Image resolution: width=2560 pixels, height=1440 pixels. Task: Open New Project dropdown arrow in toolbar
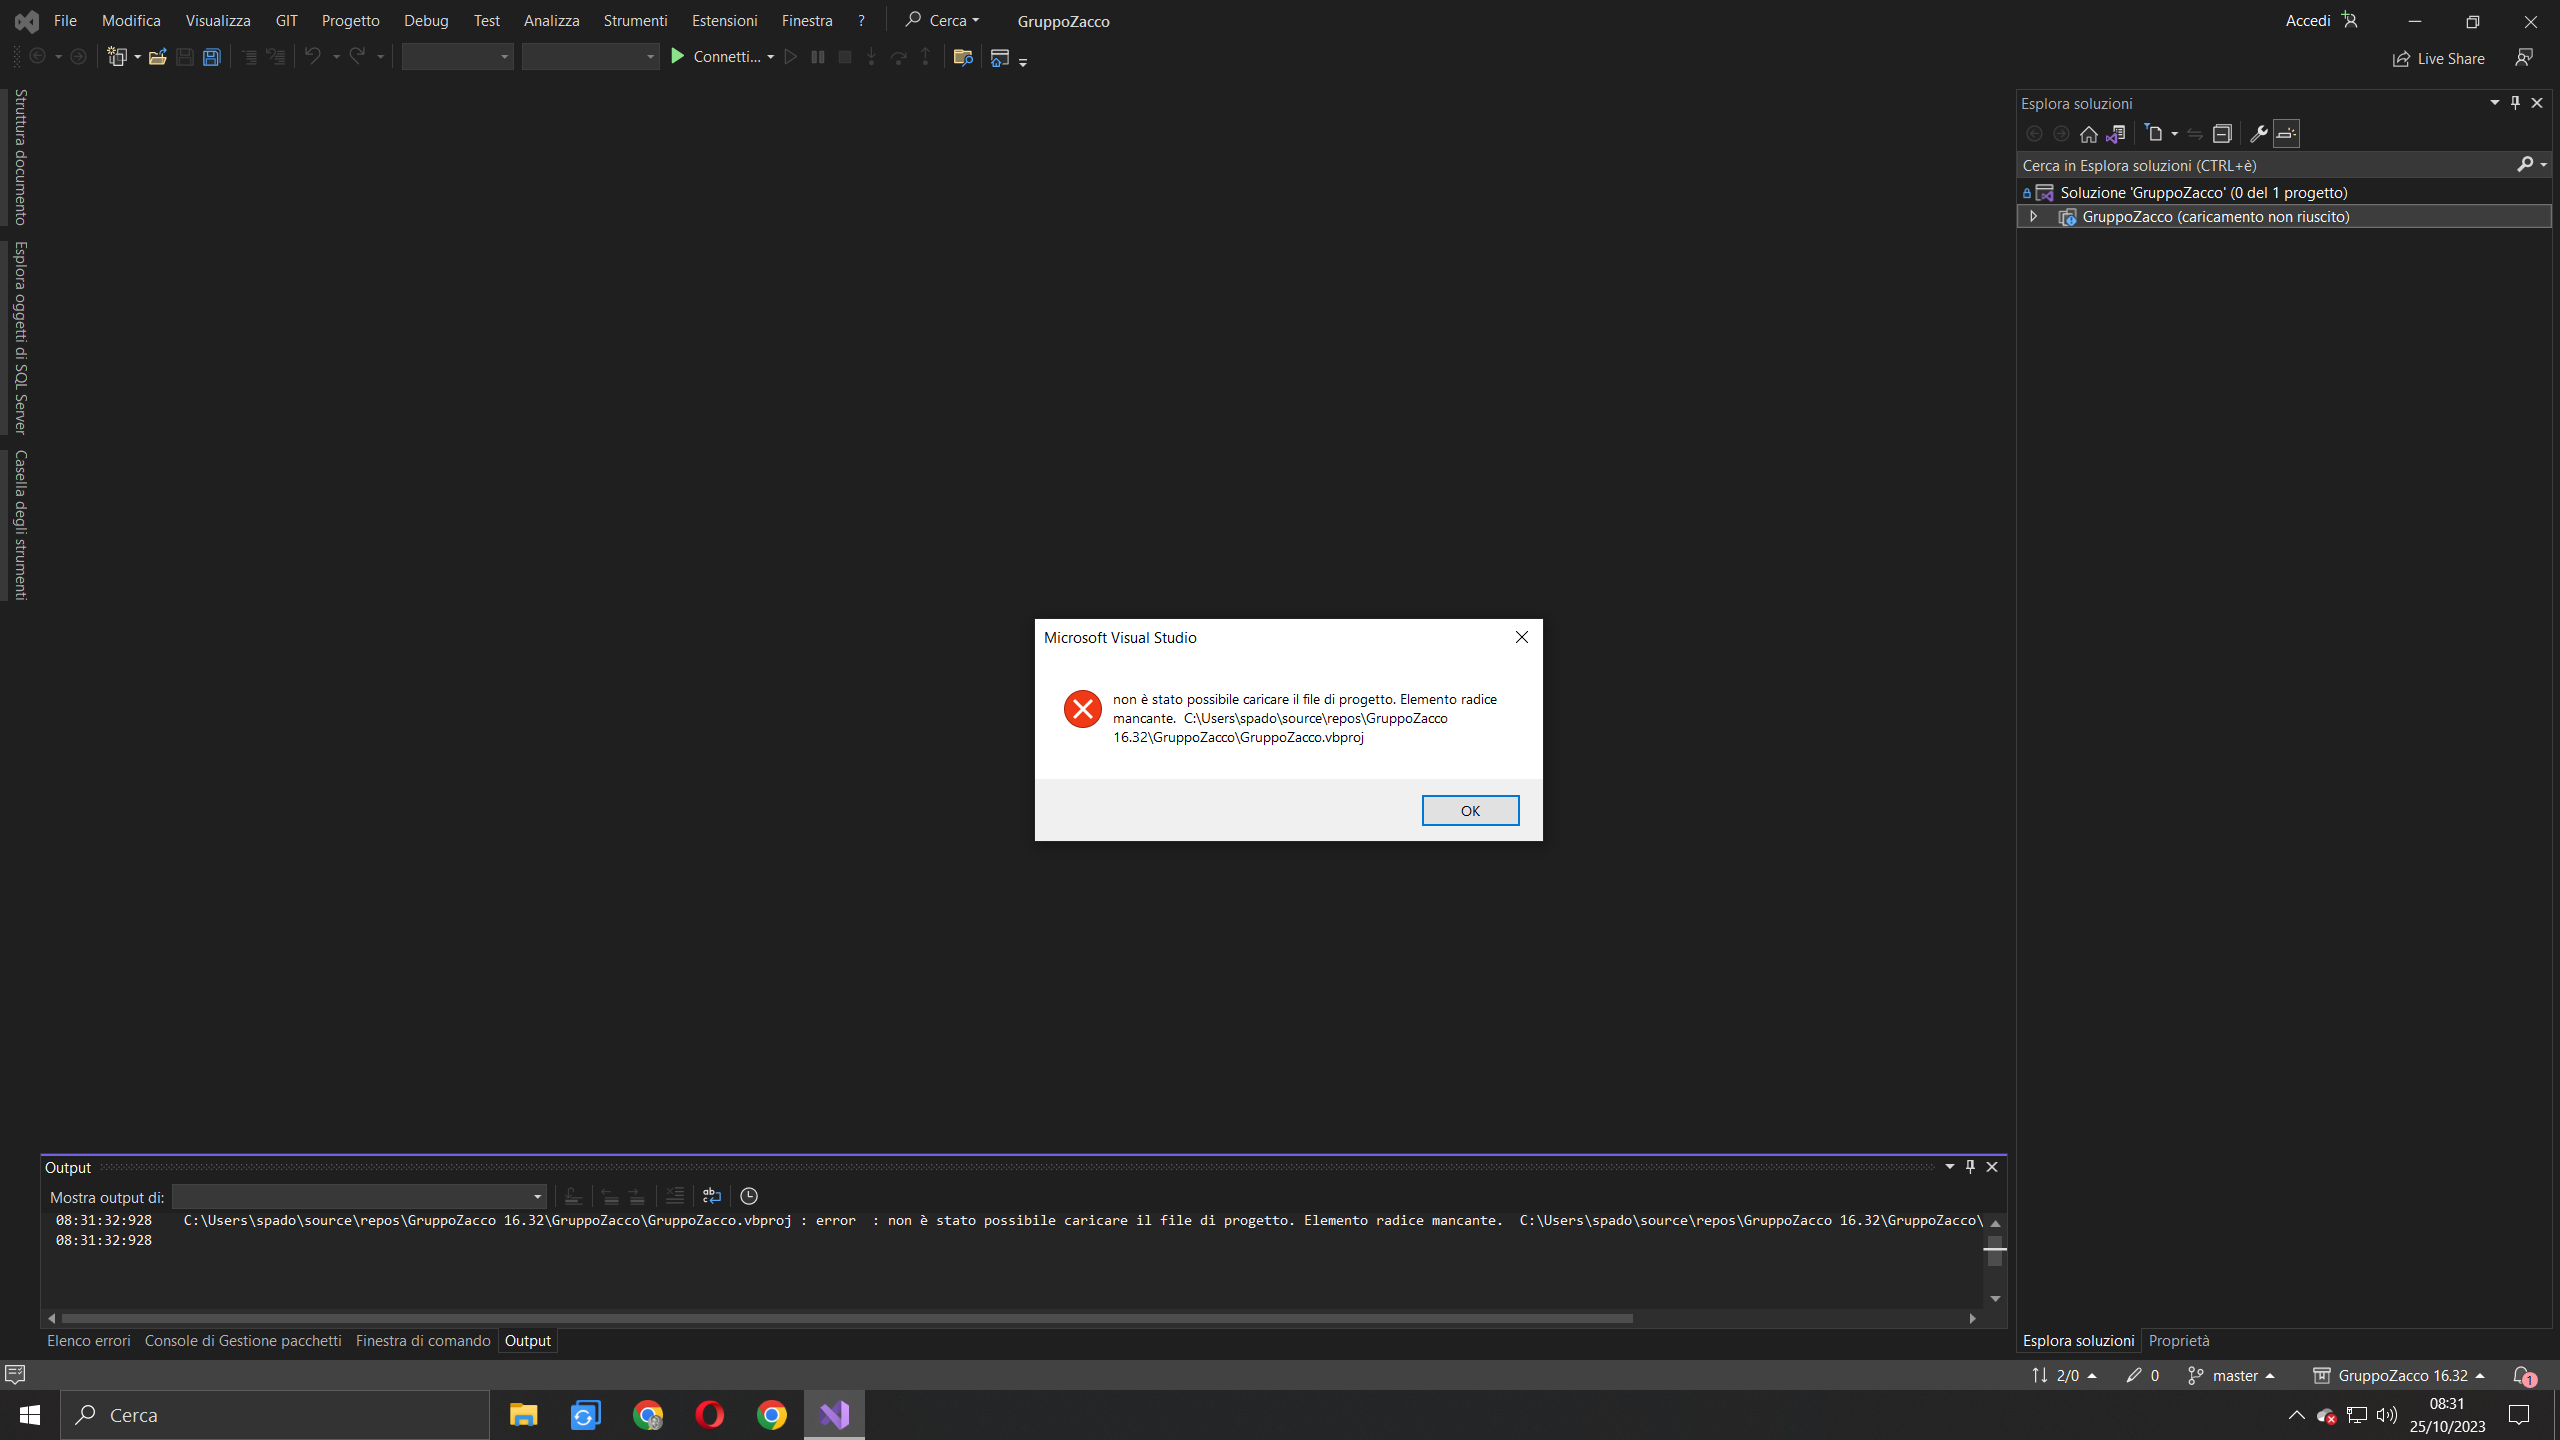[x=137, y=57]
